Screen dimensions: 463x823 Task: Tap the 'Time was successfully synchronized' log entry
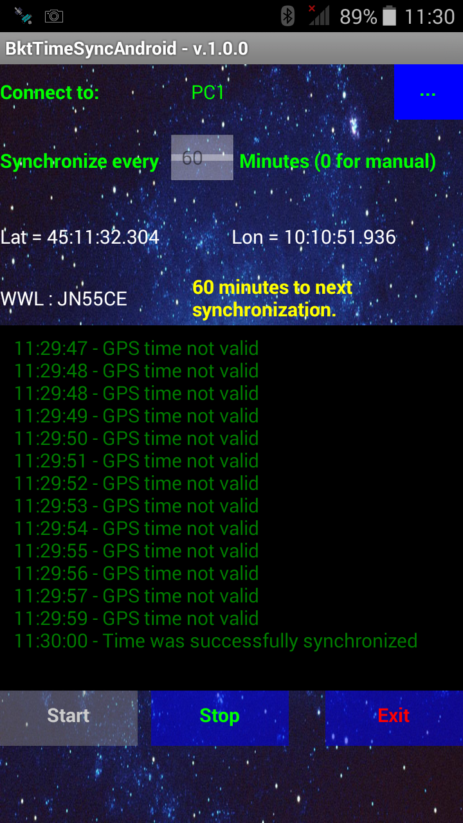(216, 641)
